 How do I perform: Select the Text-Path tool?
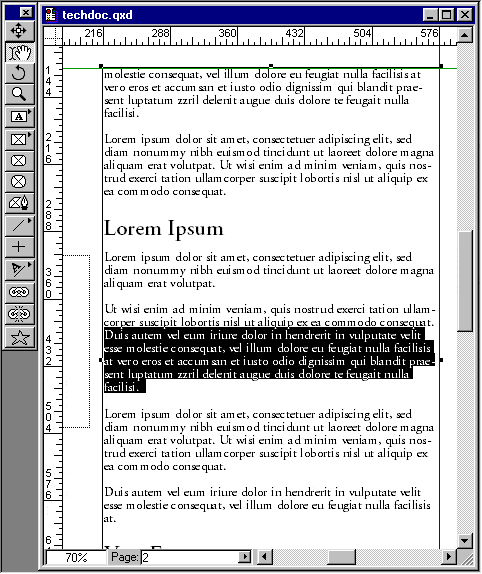point(19,269)
